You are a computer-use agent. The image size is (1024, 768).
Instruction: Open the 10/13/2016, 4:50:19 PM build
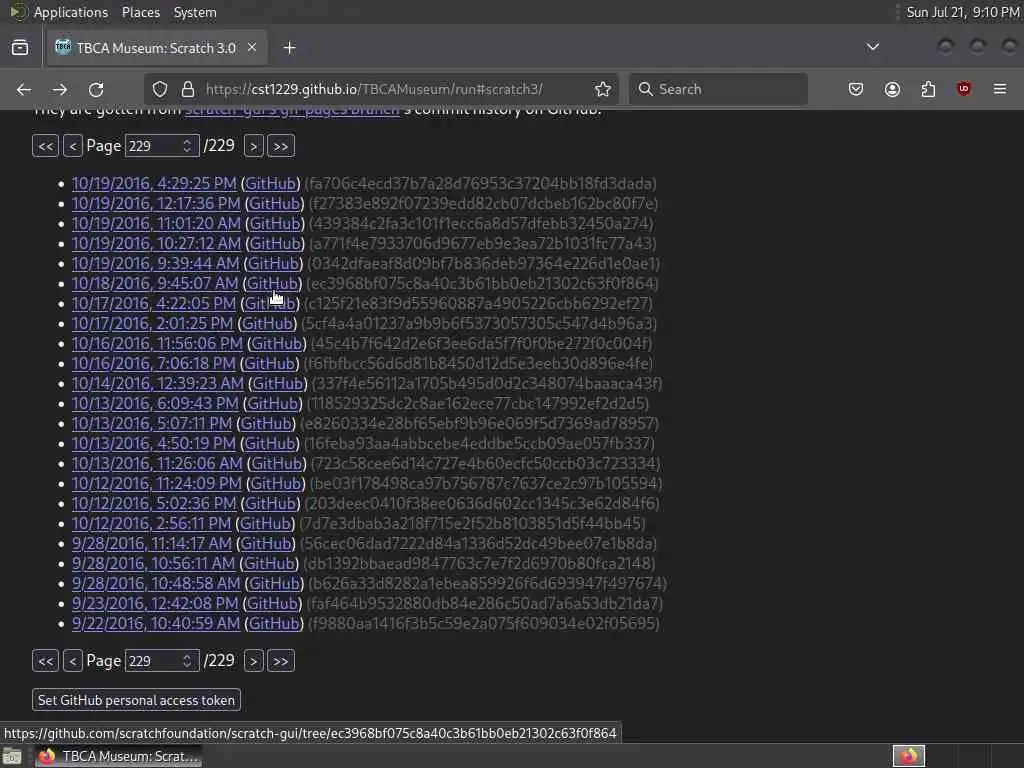click(153, 443)
